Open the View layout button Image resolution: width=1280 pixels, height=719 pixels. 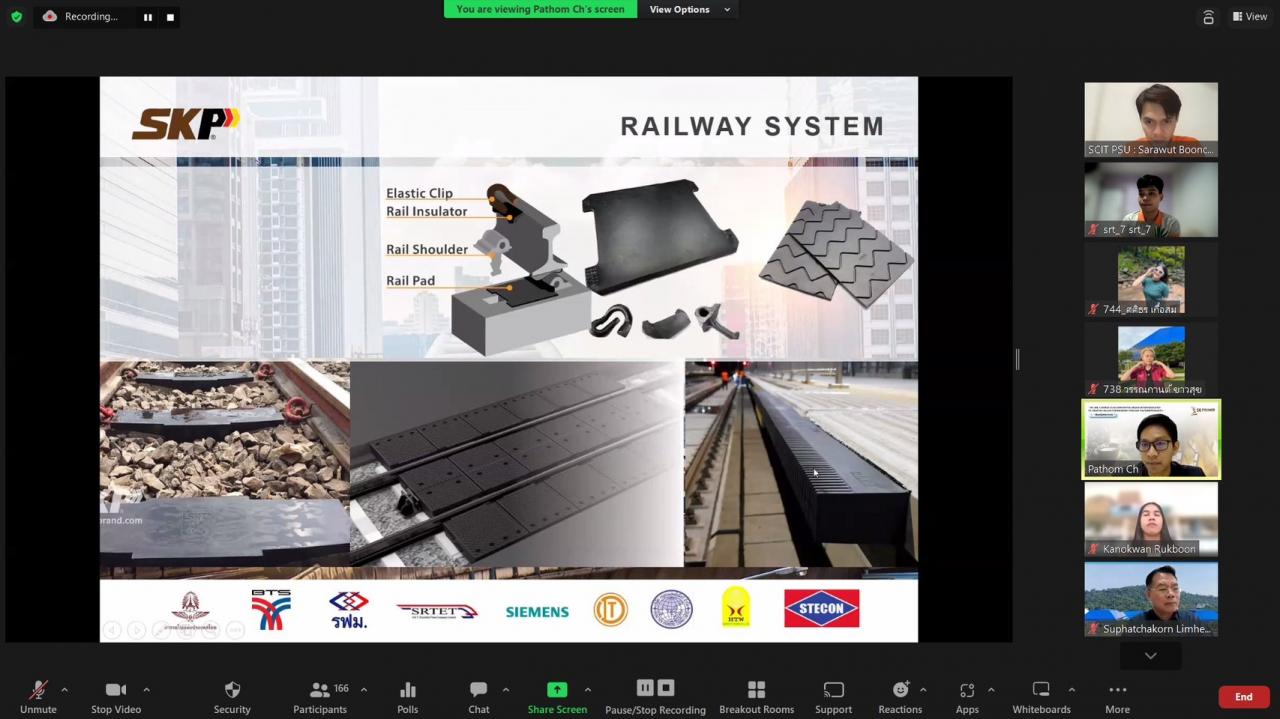click(1250, 16)
